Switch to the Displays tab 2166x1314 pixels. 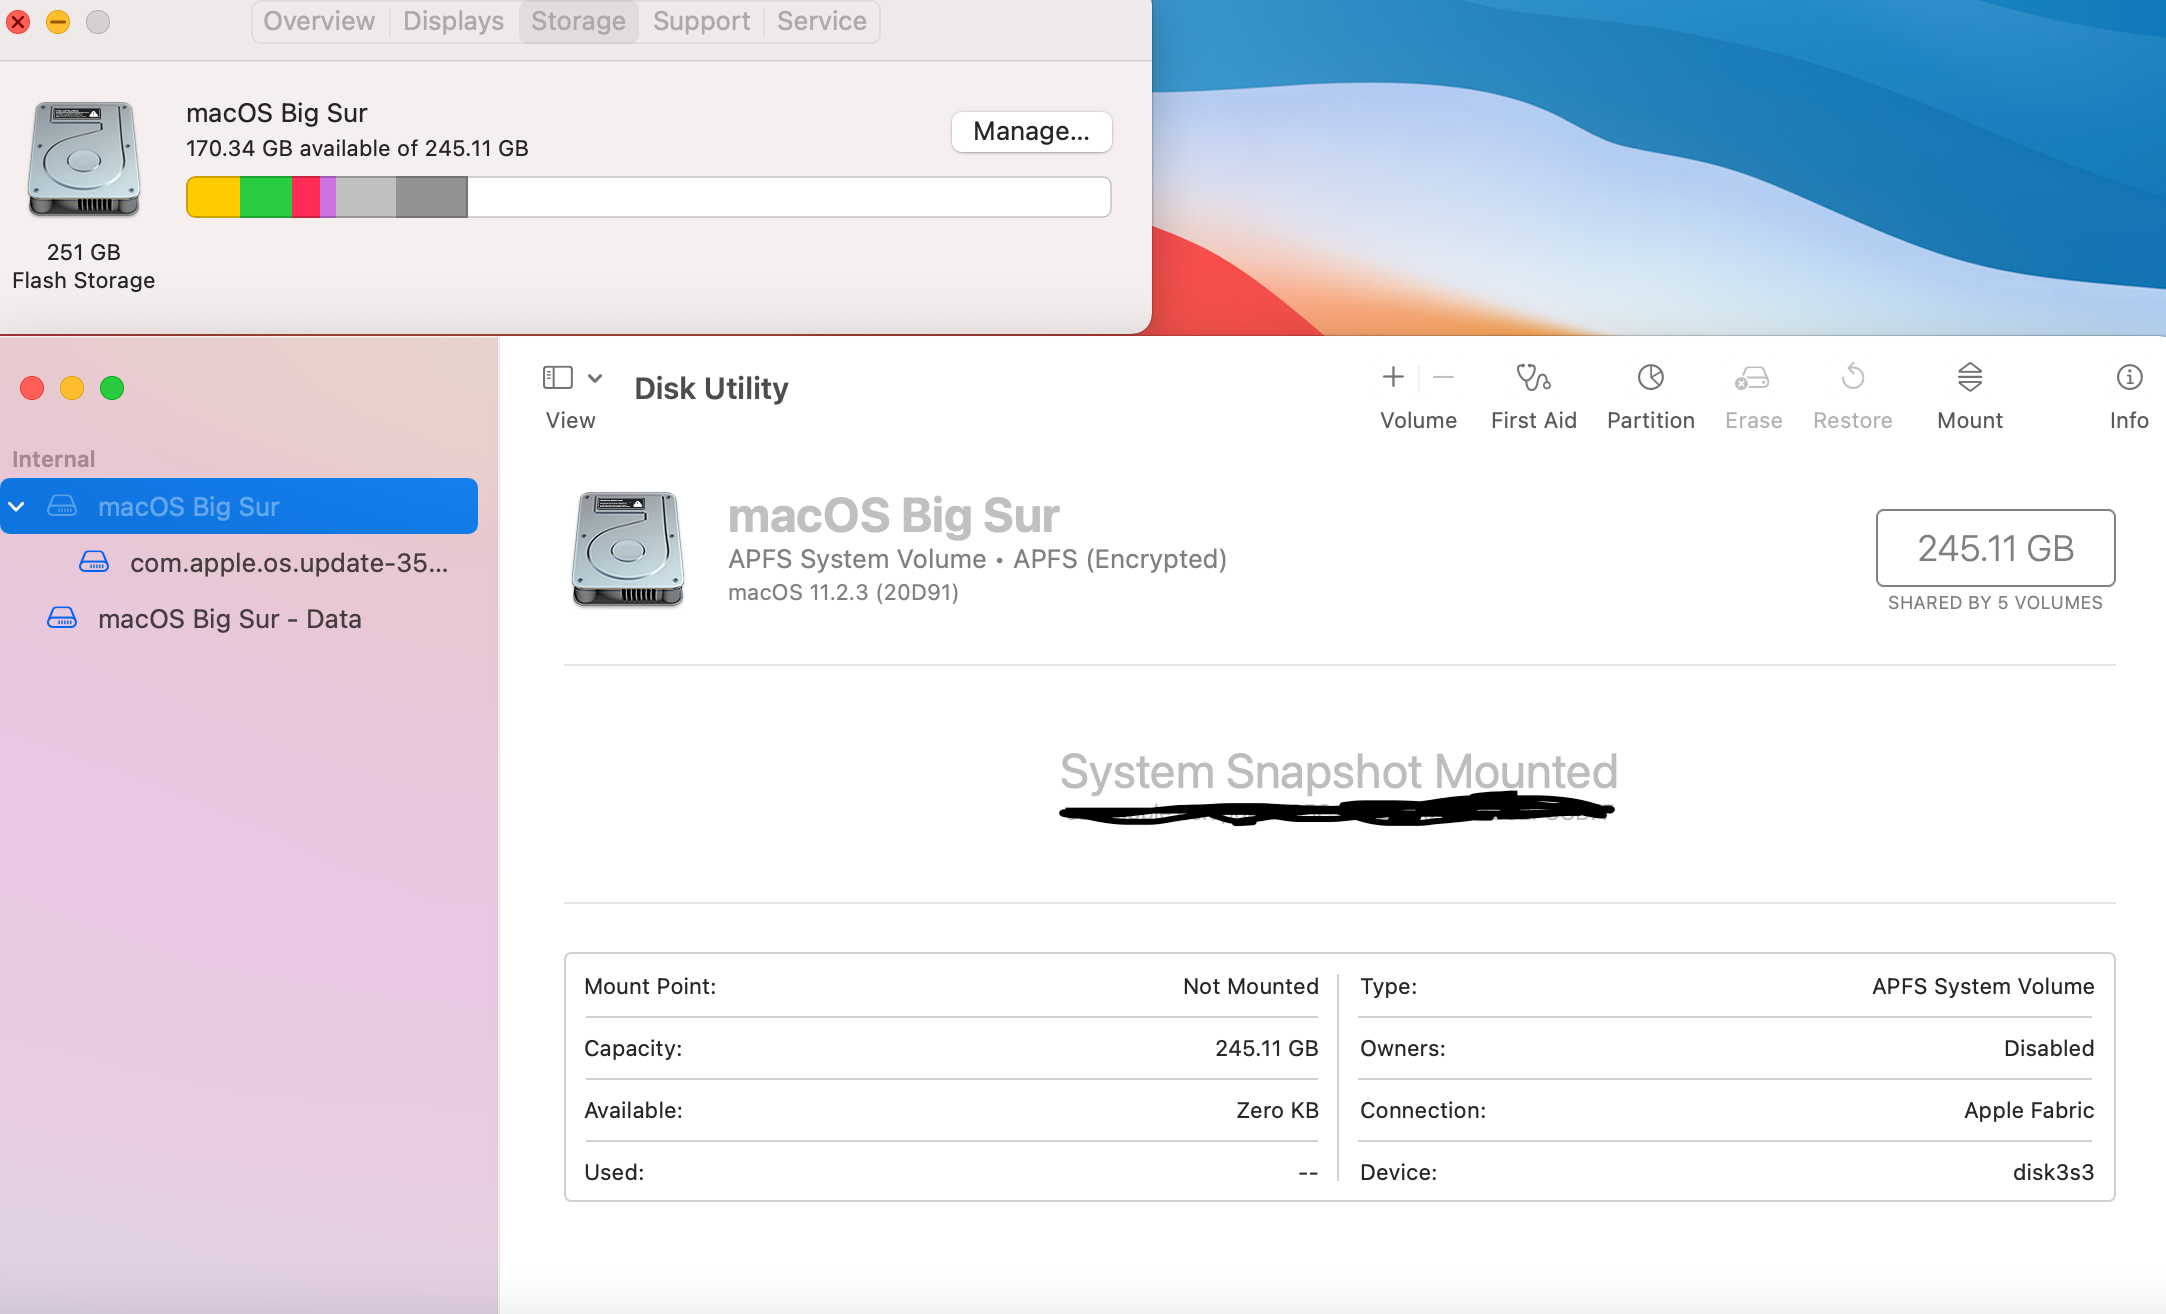pyautogui.click(x=453, y=21)
